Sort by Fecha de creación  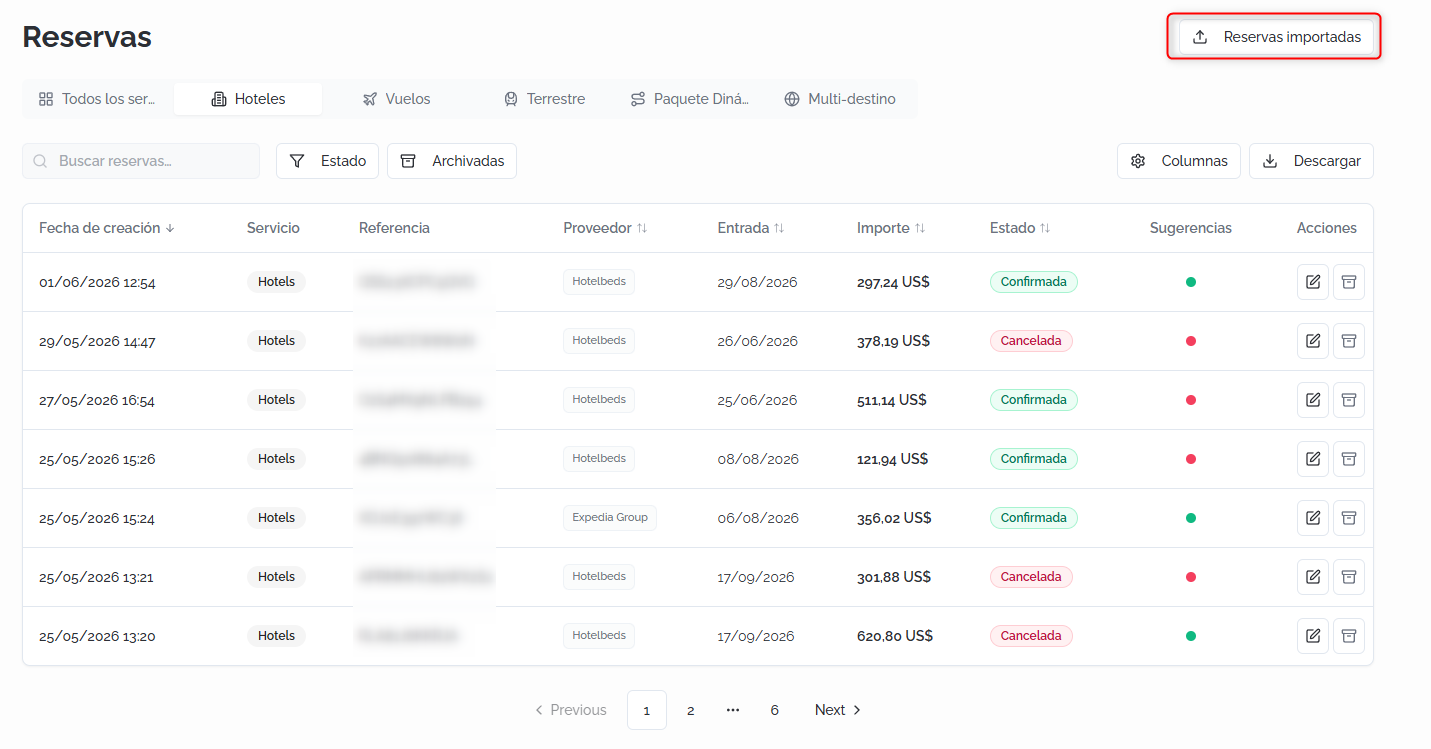[x=107, y=228]
